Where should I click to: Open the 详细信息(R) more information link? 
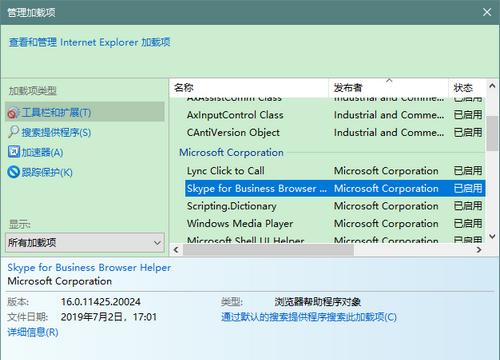tap(33, 332)
